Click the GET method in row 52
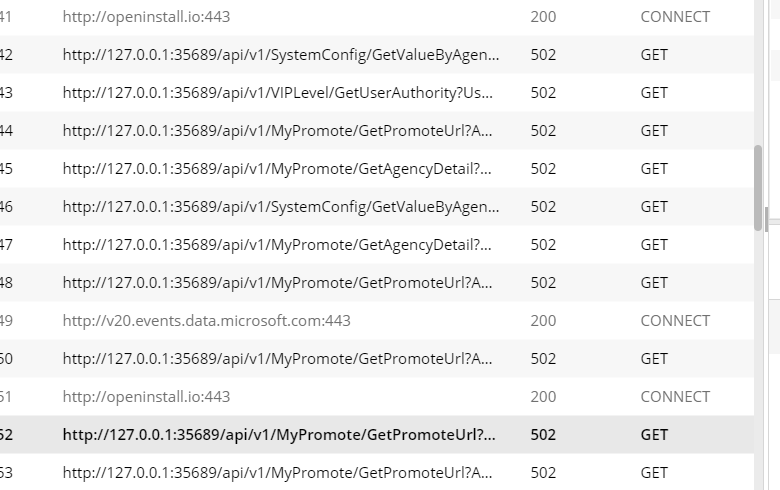 click(x=654, y=435)
